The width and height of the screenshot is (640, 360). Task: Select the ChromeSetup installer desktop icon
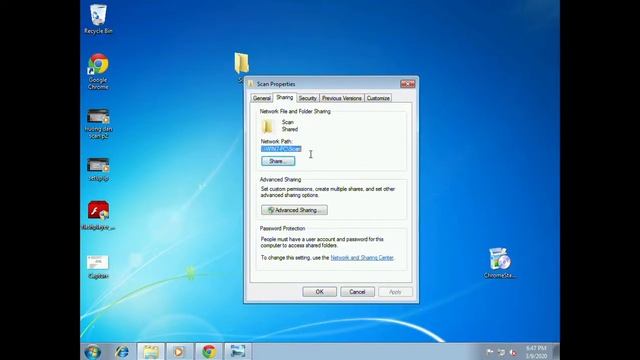point(500,263)
